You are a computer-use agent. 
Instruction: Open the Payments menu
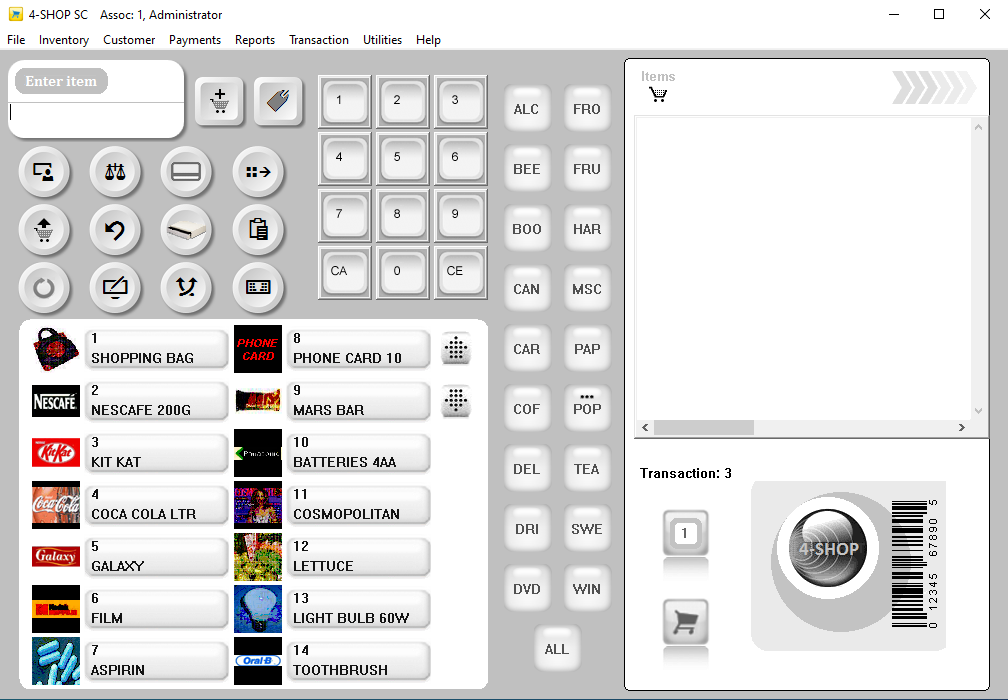[x=195, y=40]
